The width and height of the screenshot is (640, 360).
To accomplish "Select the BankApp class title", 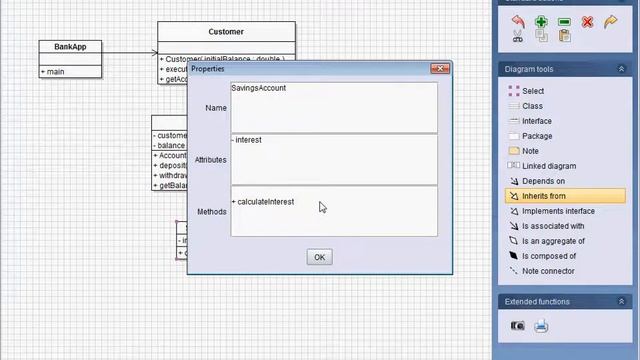I will pos(70,47).
